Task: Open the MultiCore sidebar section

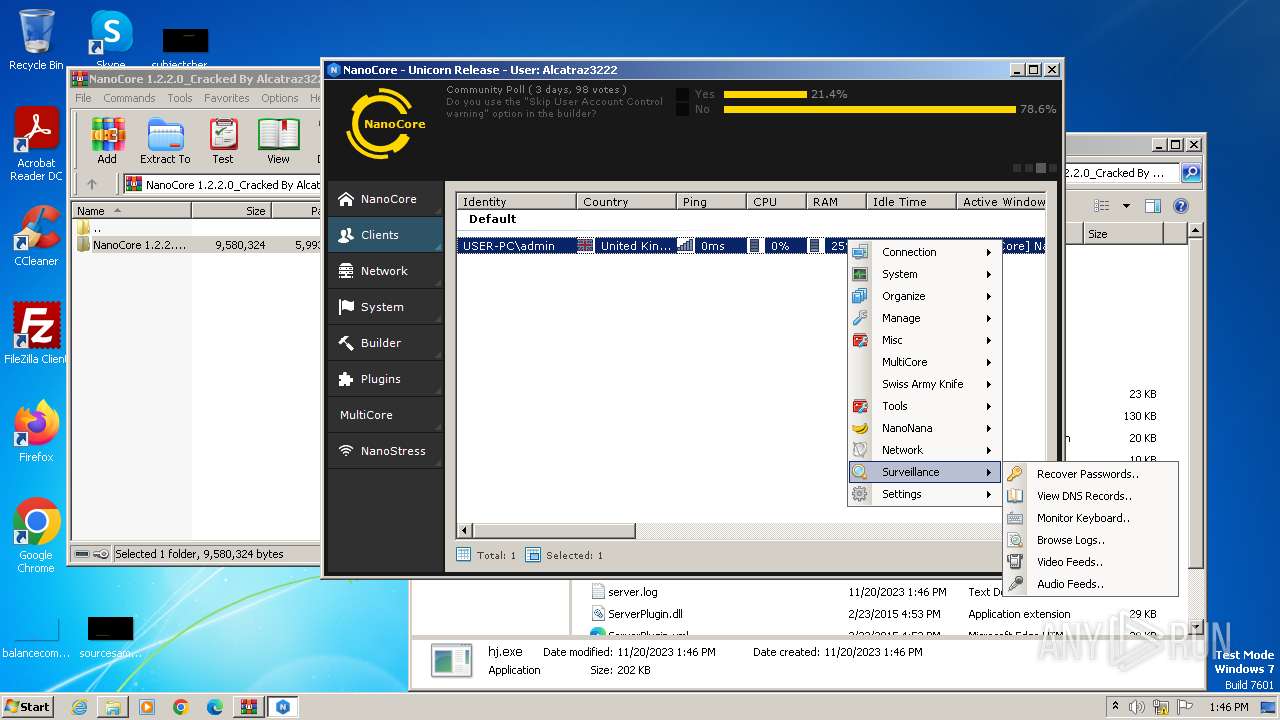Action: pos(385,415)
